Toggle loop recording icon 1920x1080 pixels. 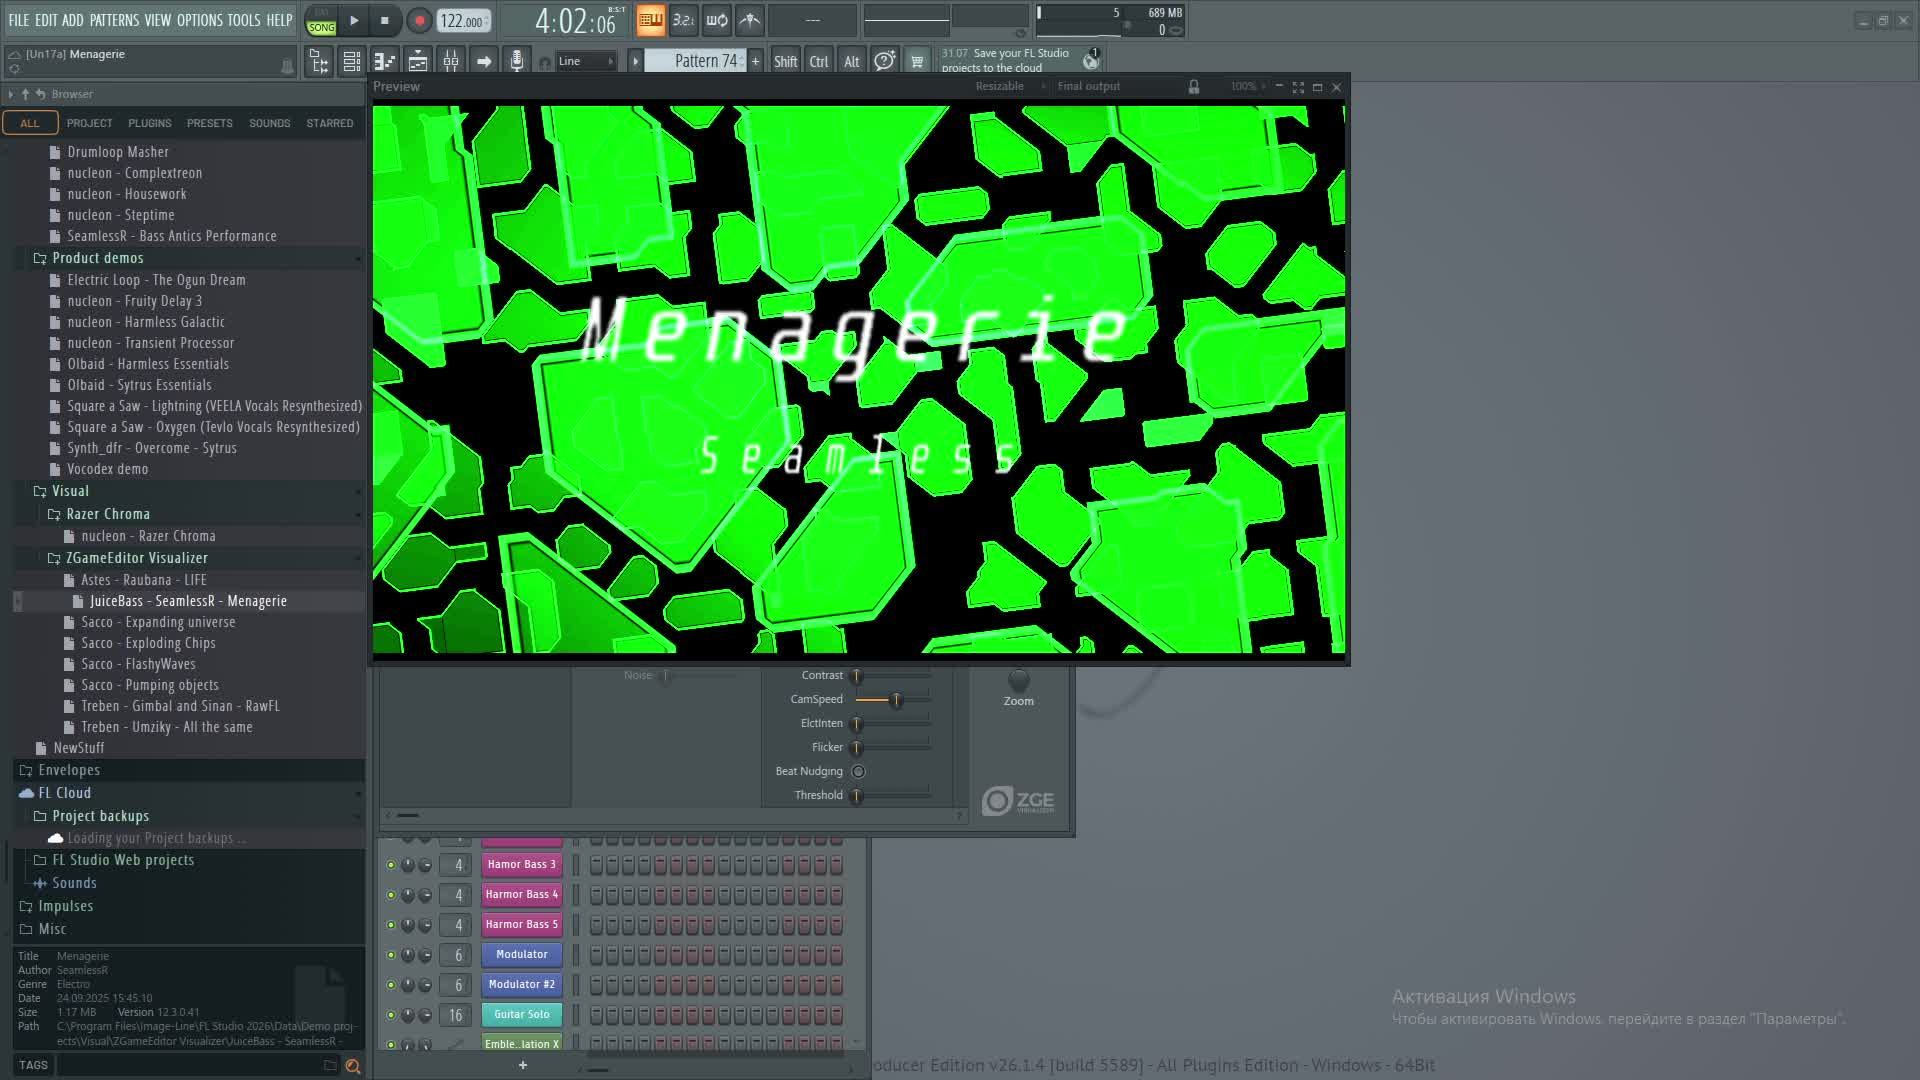[717, 20]
